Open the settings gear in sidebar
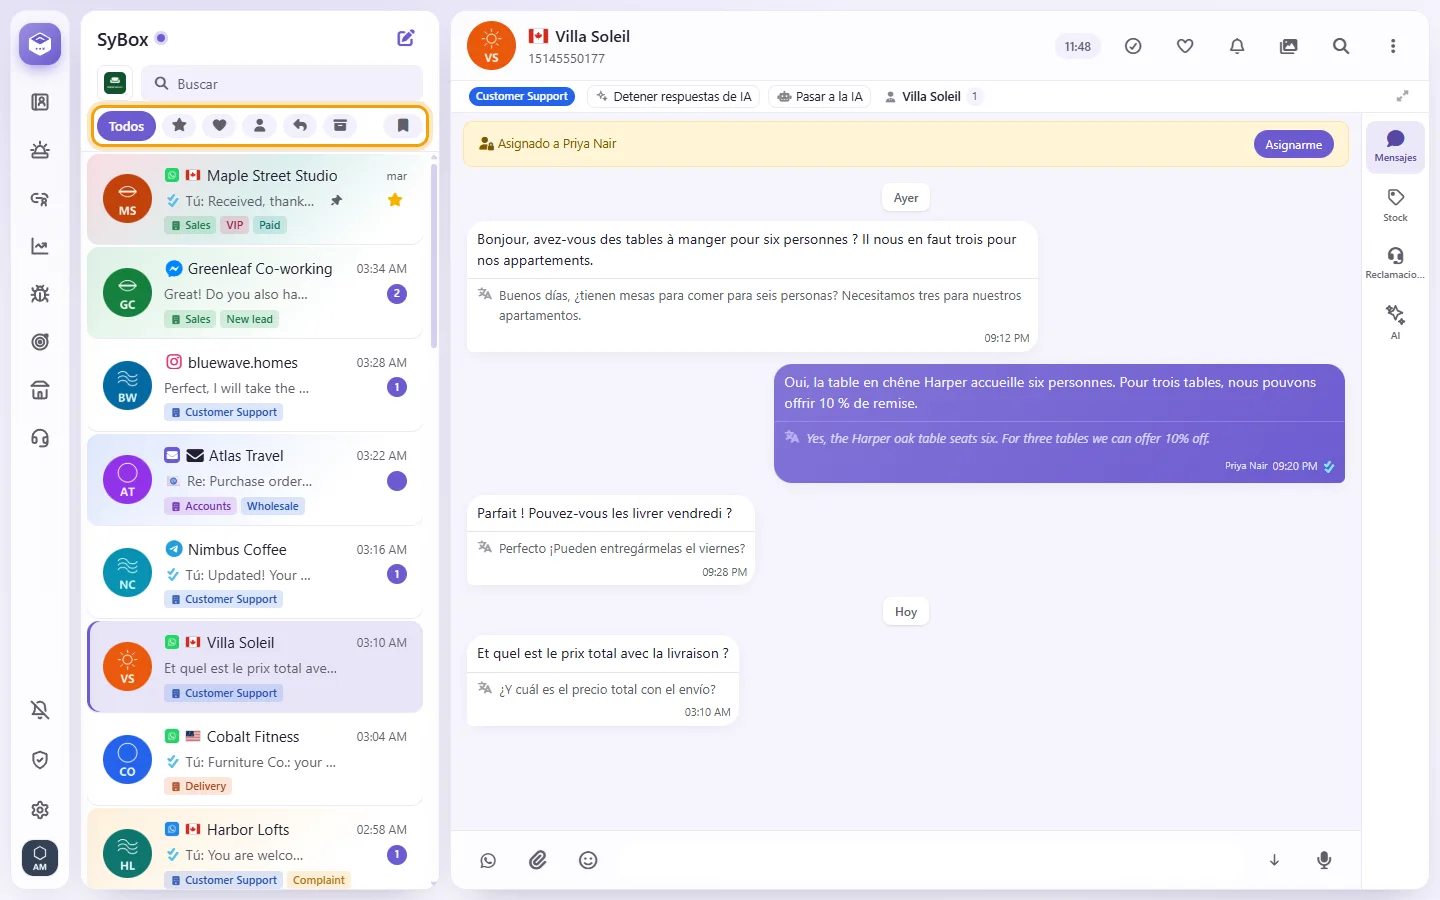 tap(40, 810)
